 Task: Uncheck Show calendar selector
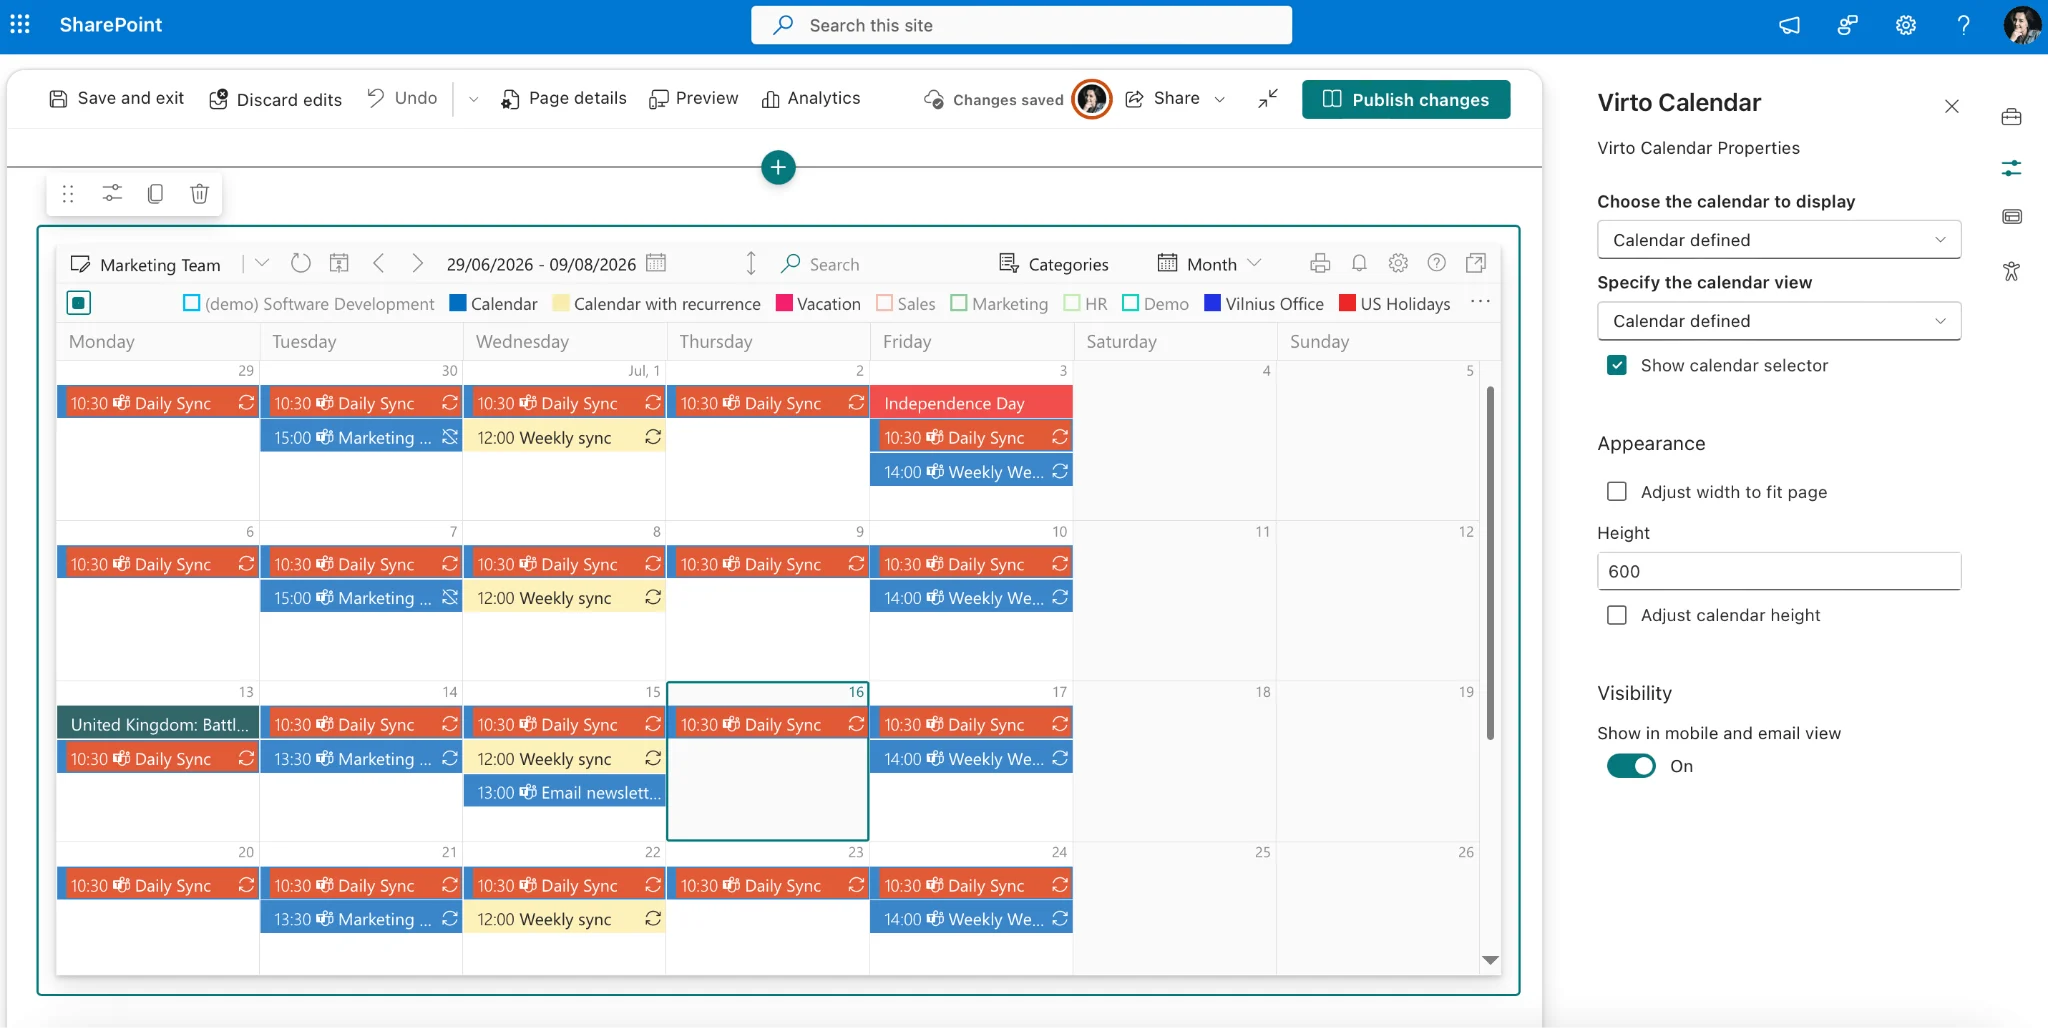click(x=1617, y=365)
